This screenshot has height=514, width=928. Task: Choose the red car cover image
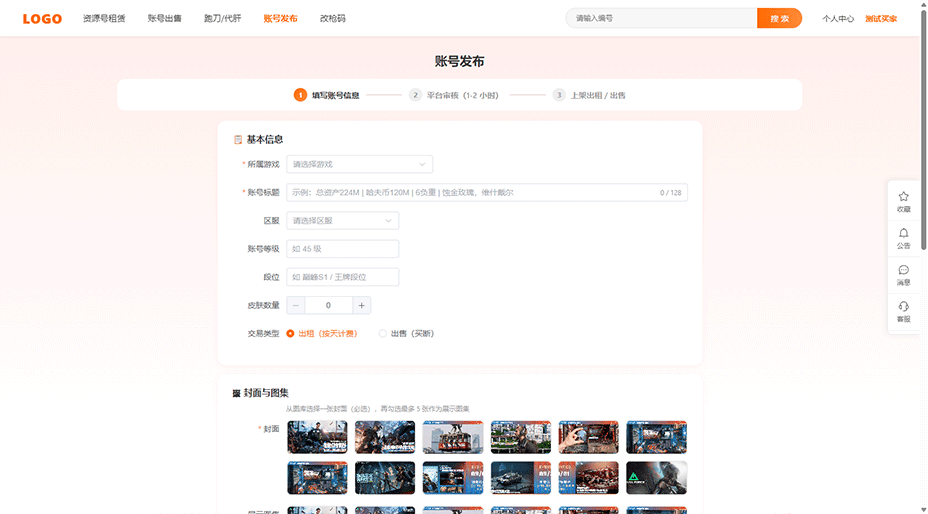(588, 478)
